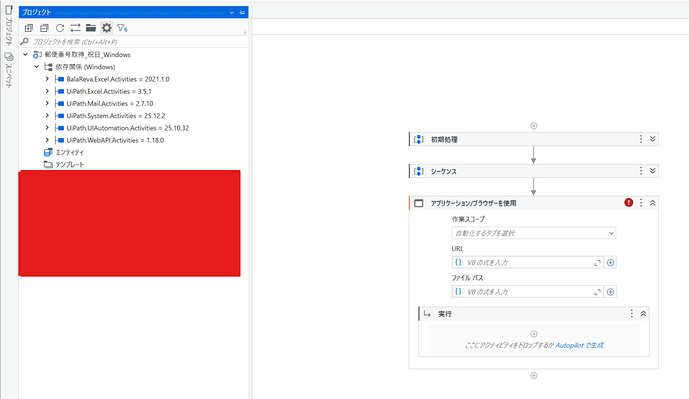Screen dimensions: 689x399
Task: Collapse the 郵便番号取得_祝日_Windows project node
Action: click(25, 54)
